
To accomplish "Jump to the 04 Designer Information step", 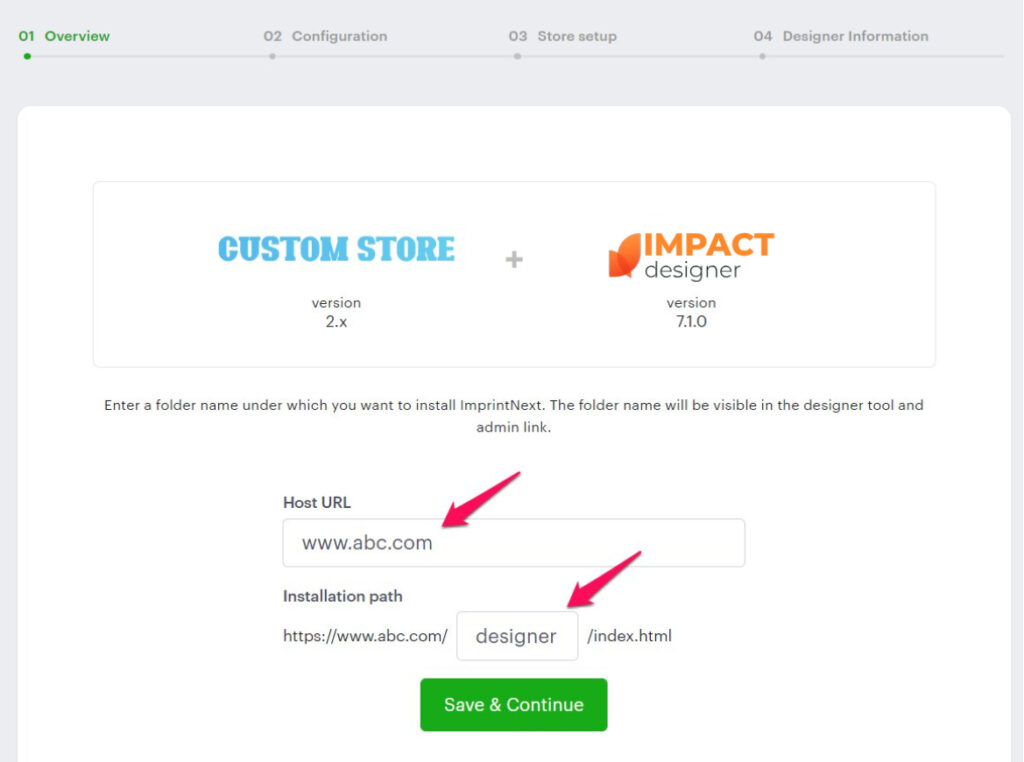I will (841, 36).
